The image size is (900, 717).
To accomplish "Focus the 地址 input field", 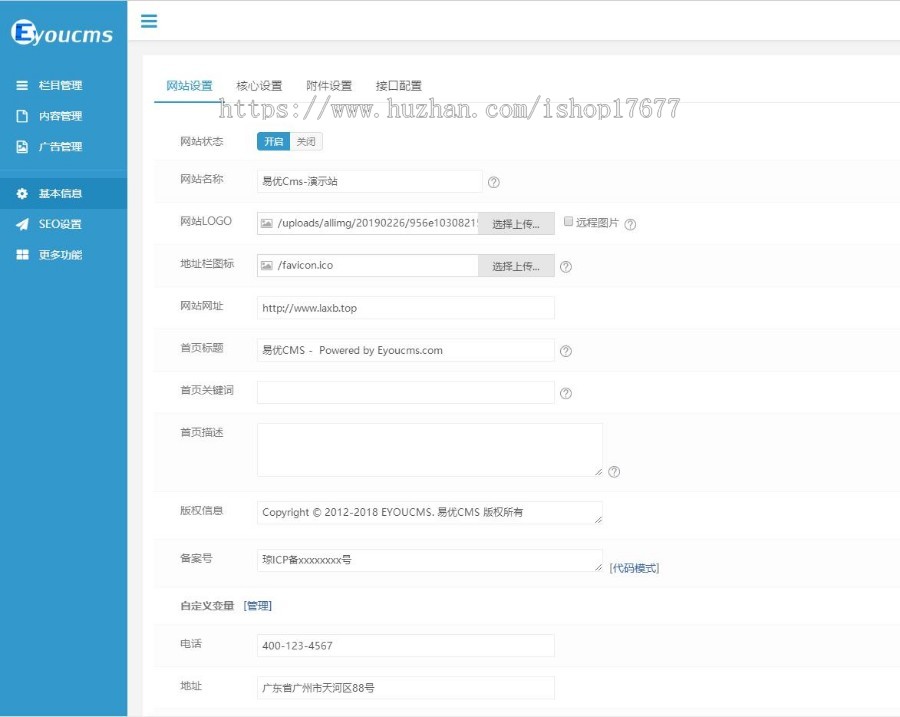I will click(x=406, y=688).
